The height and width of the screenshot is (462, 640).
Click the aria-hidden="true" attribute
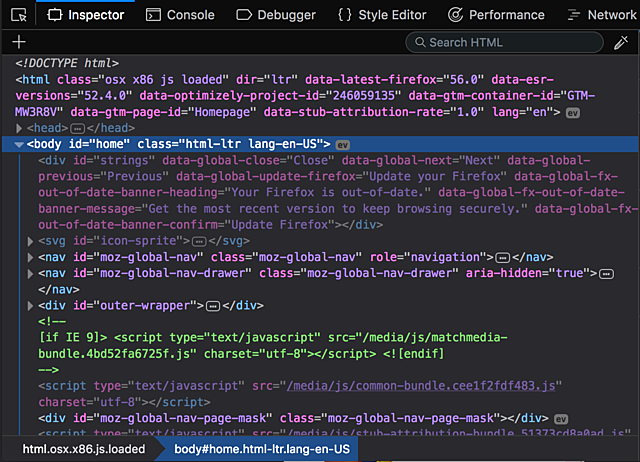(x=528, y=273)
